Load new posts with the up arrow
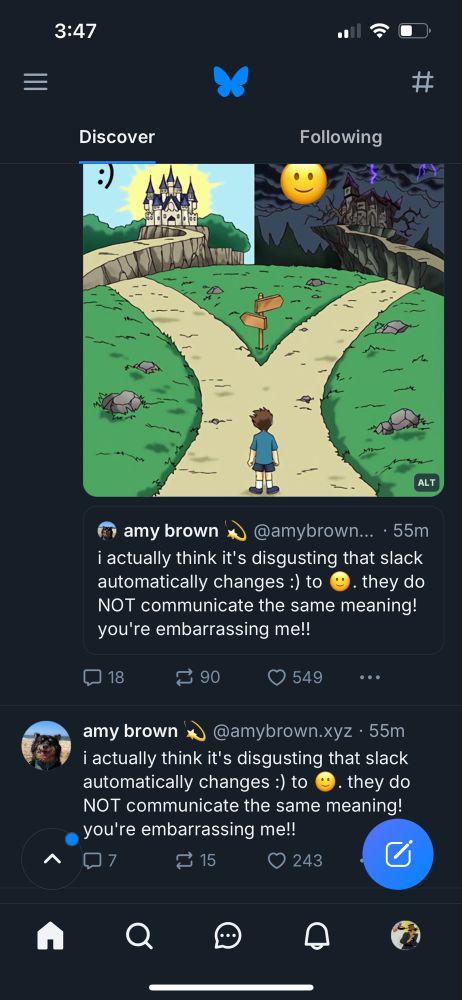 point(52,858)
